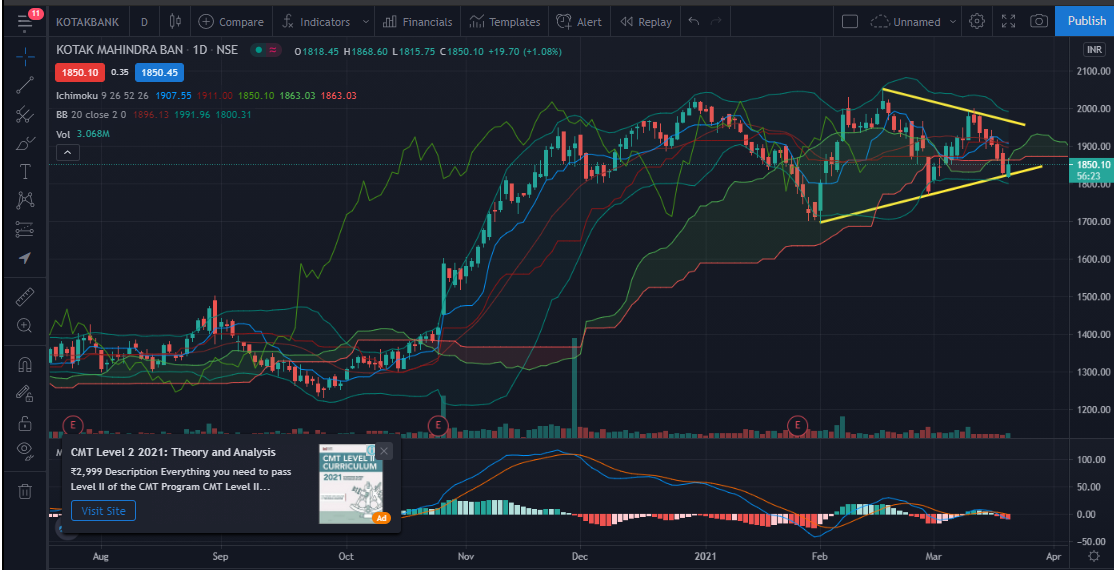The height and width of the screenshot is (570, 1114).
Task: Click the redo arrow
Action: pos(716,21)
